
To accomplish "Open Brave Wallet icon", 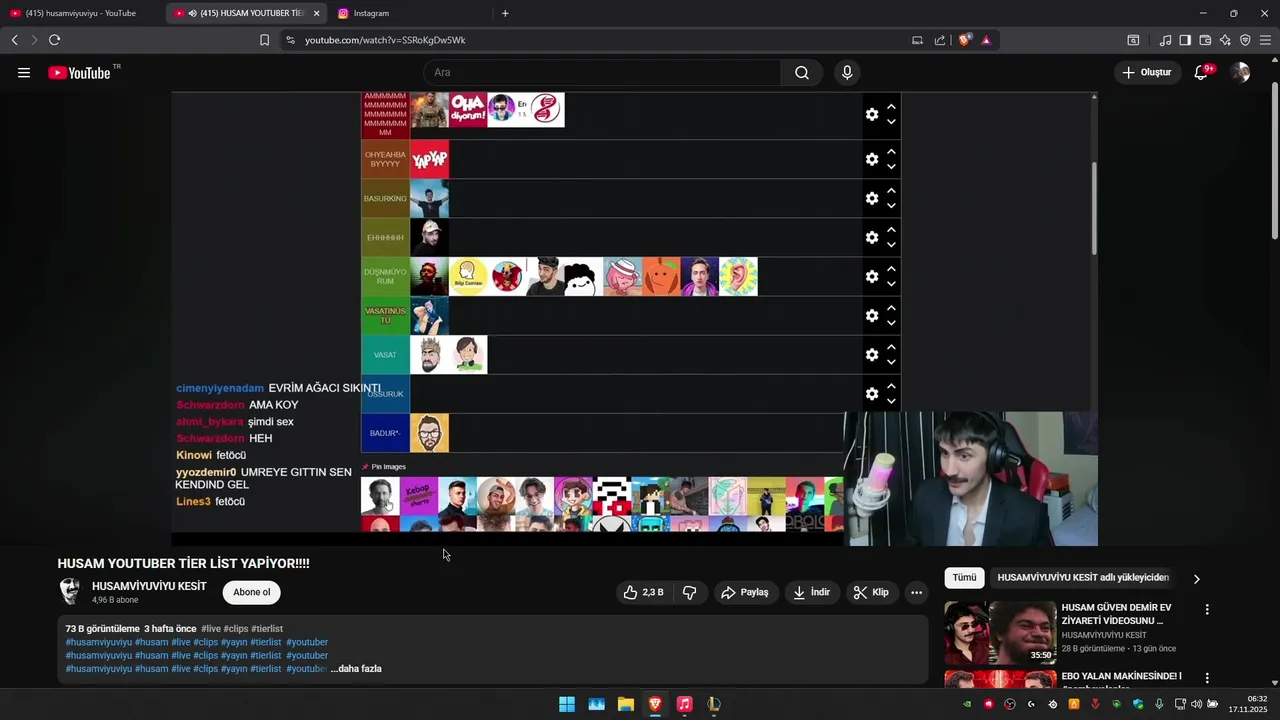I will [x=1205, y=40].
